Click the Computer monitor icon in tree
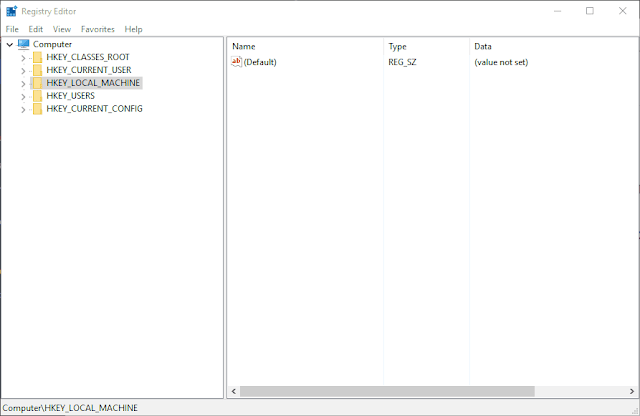This screenshot has height=416, width=640. [23, 44]
